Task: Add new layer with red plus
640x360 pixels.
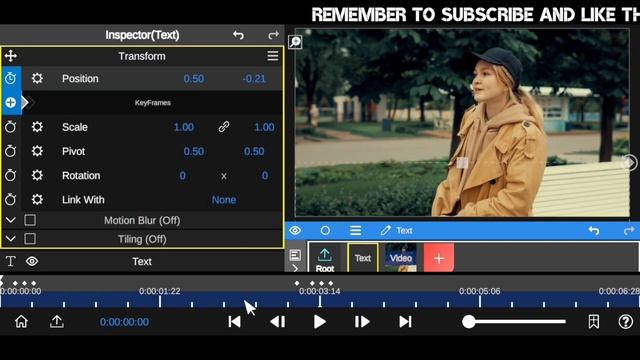Action: (439, 258)
